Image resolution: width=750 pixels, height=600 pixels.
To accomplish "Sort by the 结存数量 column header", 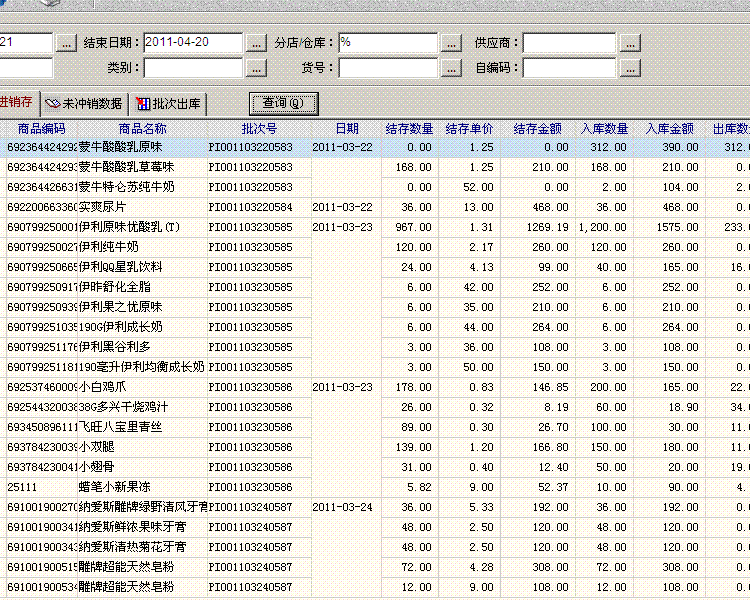I will [409, 129].
